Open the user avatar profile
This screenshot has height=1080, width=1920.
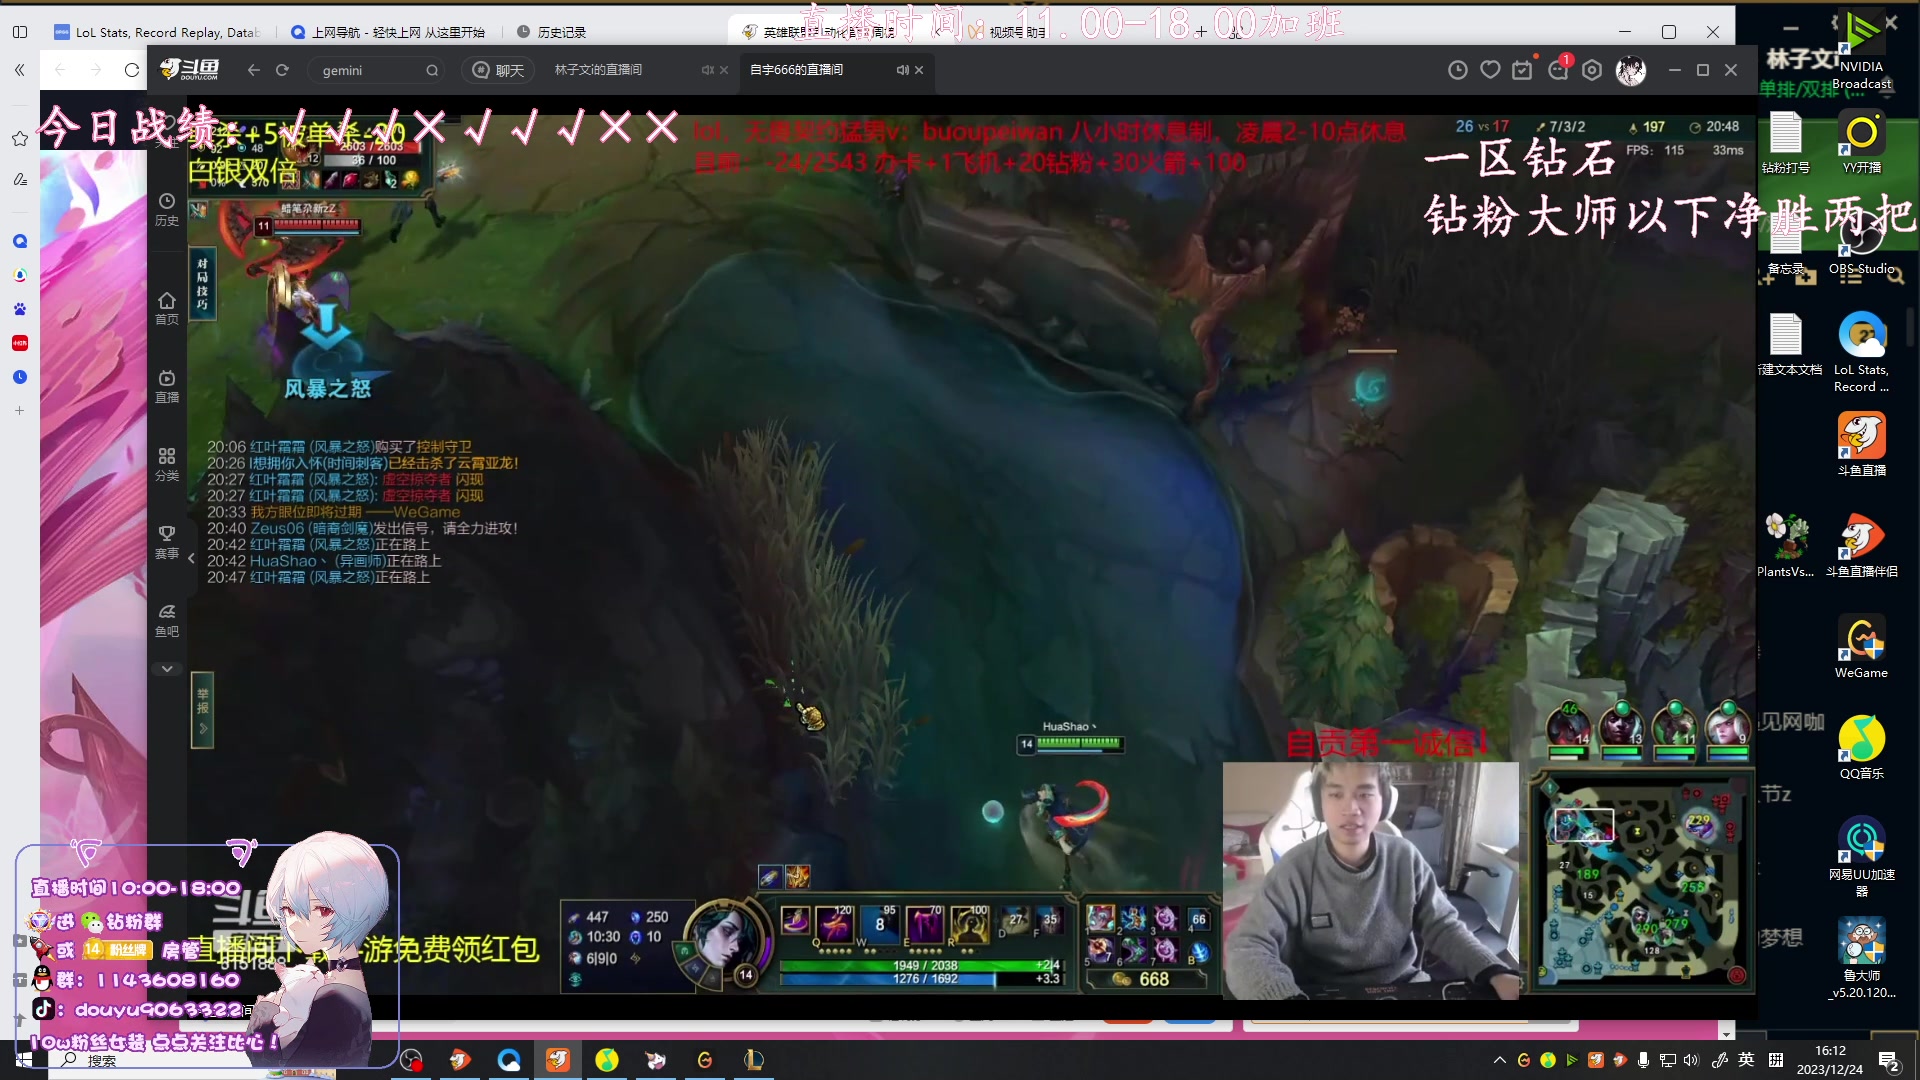[x=1631, y=70]
